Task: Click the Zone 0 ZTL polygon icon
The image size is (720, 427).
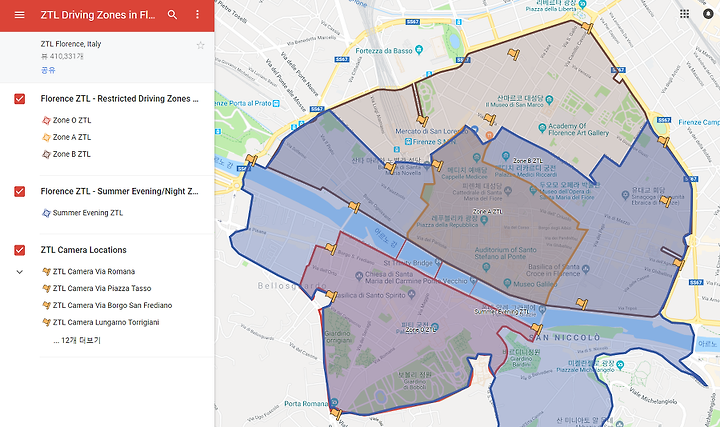Action: pyautogui.click(x=46, y=120)
